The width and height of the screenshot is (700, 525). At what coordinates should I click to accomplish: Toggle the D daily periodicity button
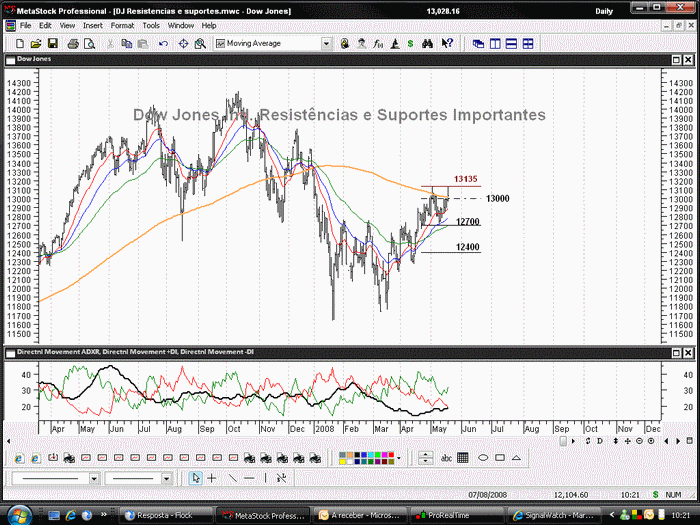[x=600, y=441]
